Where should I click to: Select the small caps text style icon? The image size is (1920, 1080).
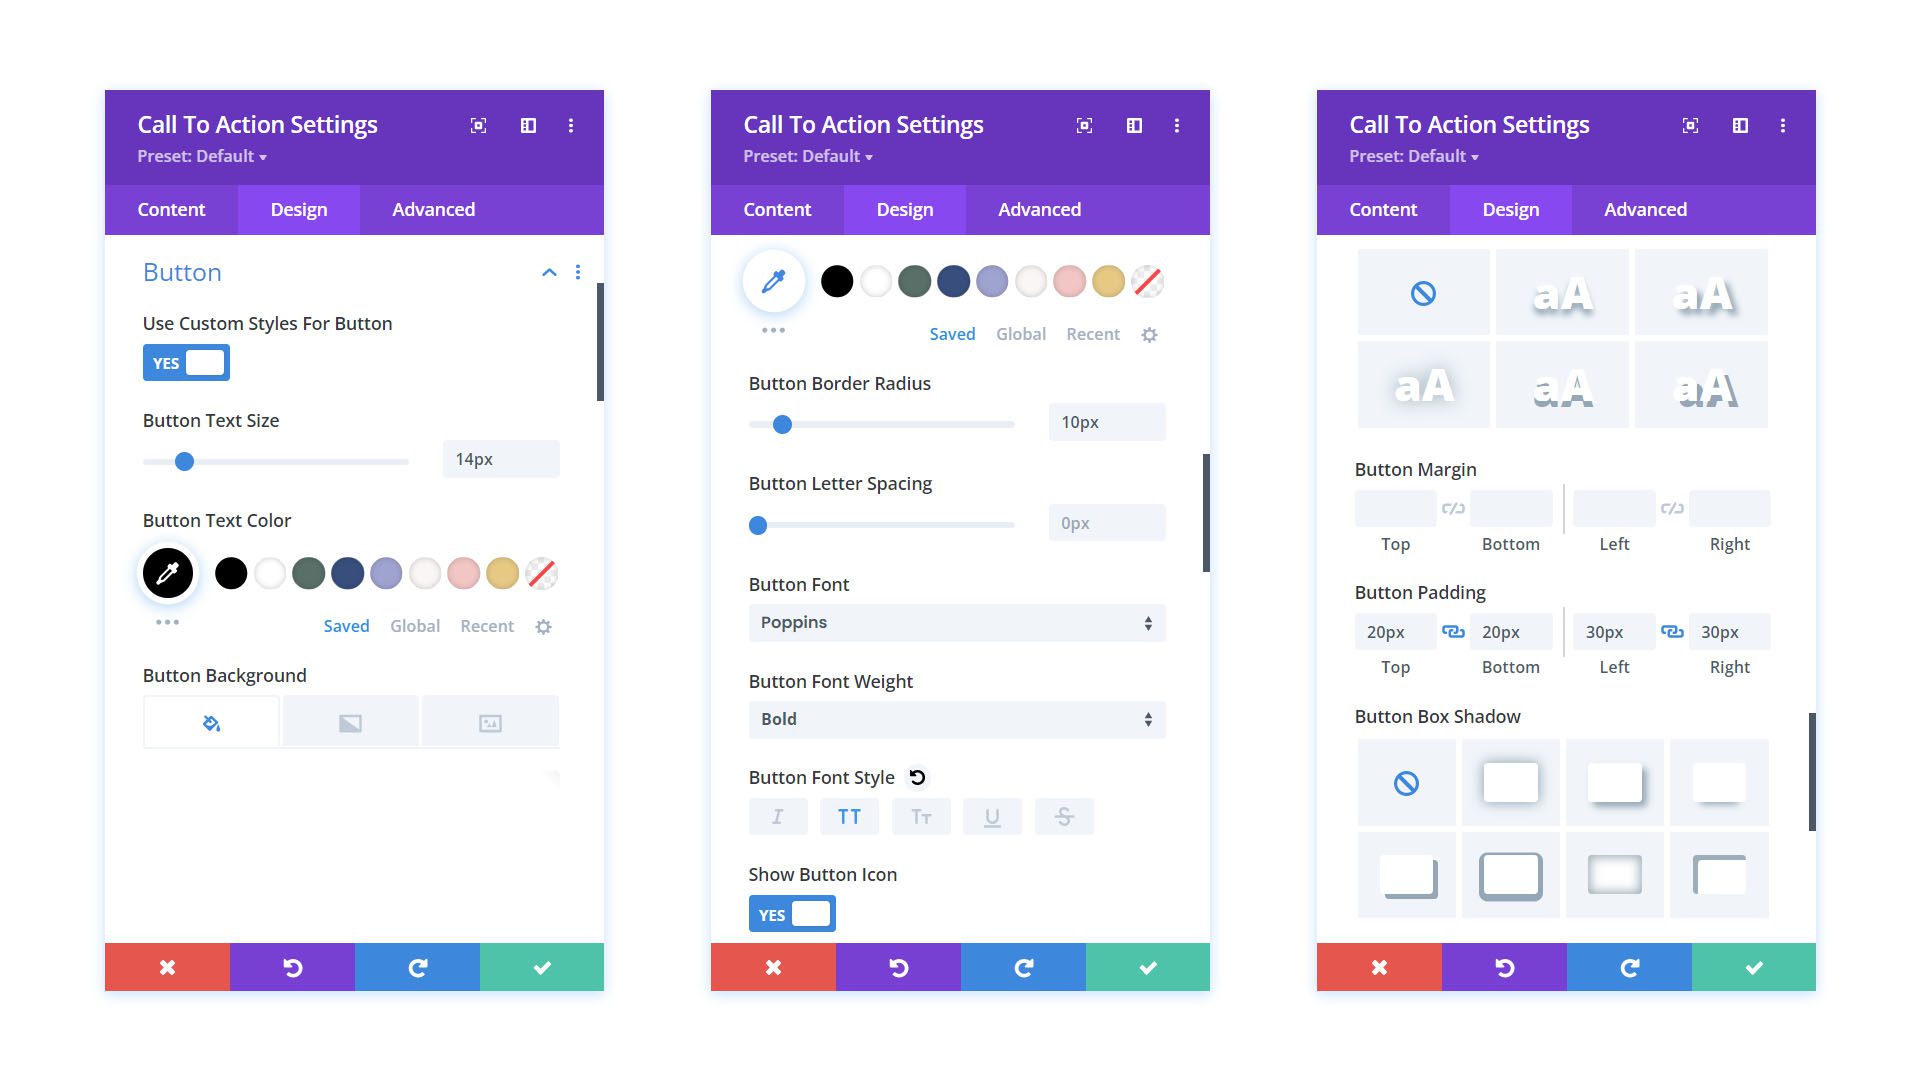(919, 815)
